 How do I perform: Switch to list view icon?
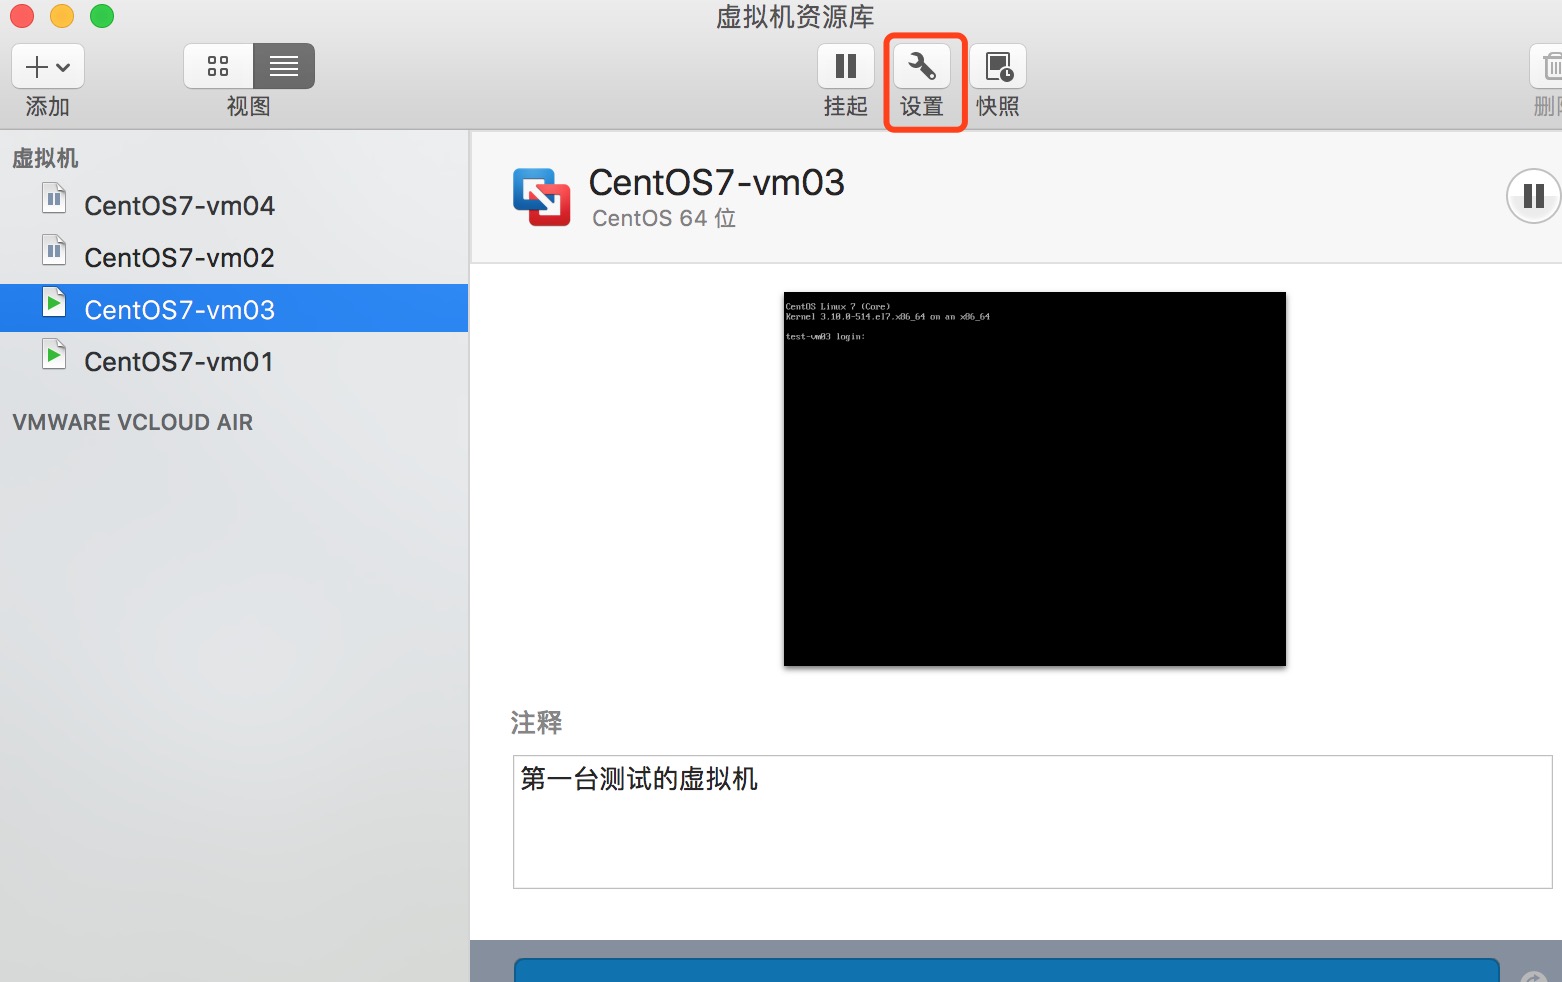[x=284, y=66]
